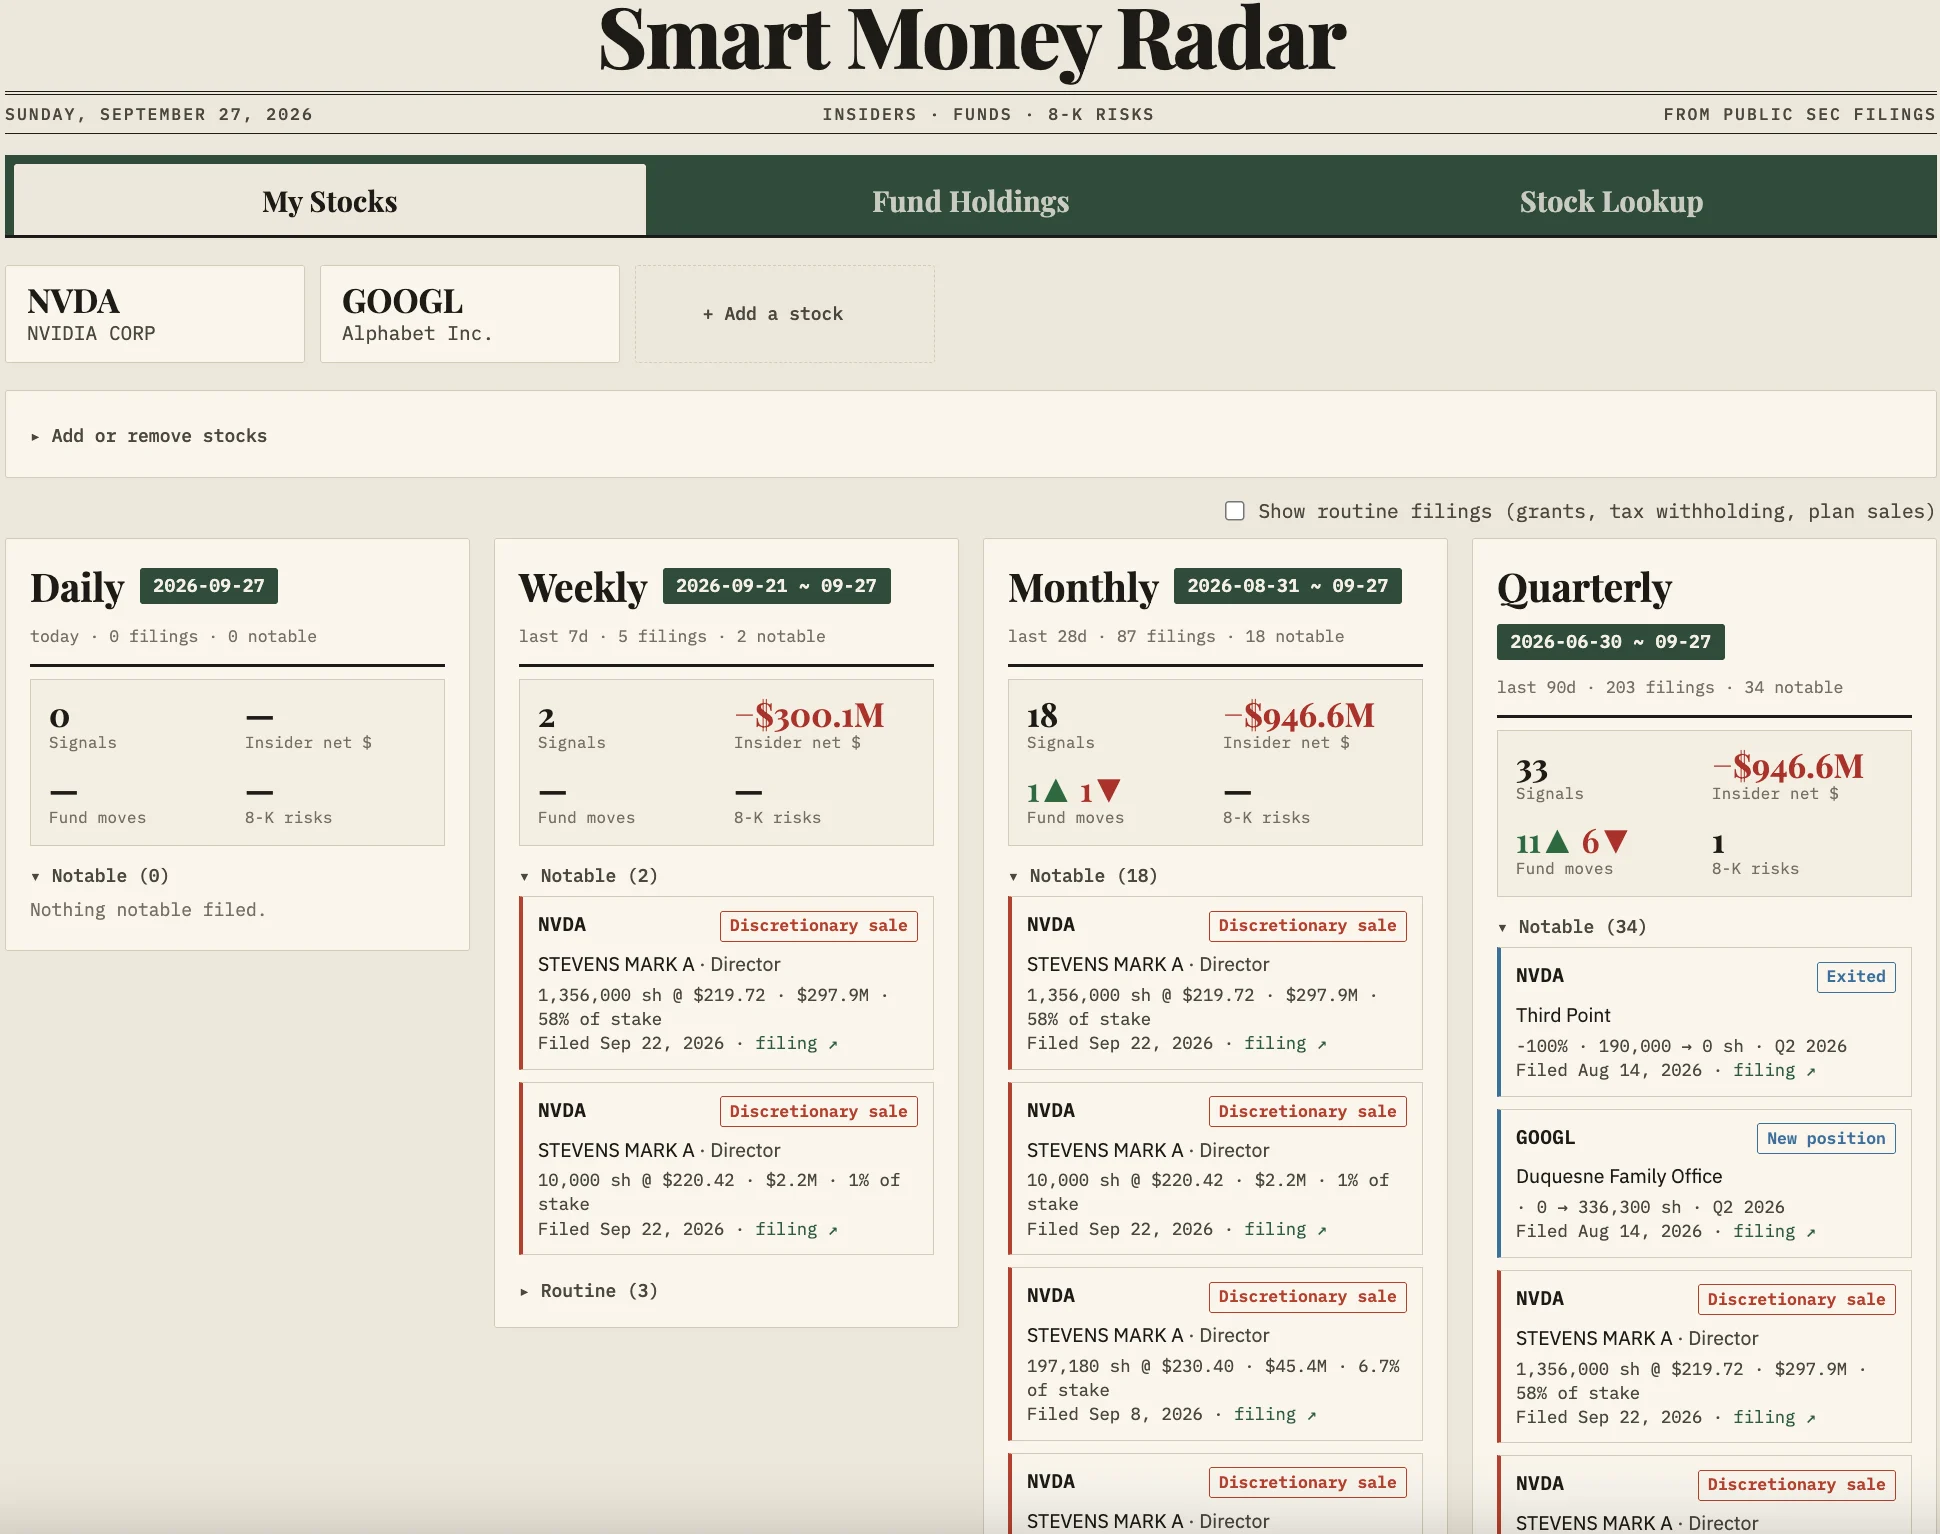Click 'last 90d · 203 filings · 34 notable' text
The image size is (1940, 1534).
1670,687
